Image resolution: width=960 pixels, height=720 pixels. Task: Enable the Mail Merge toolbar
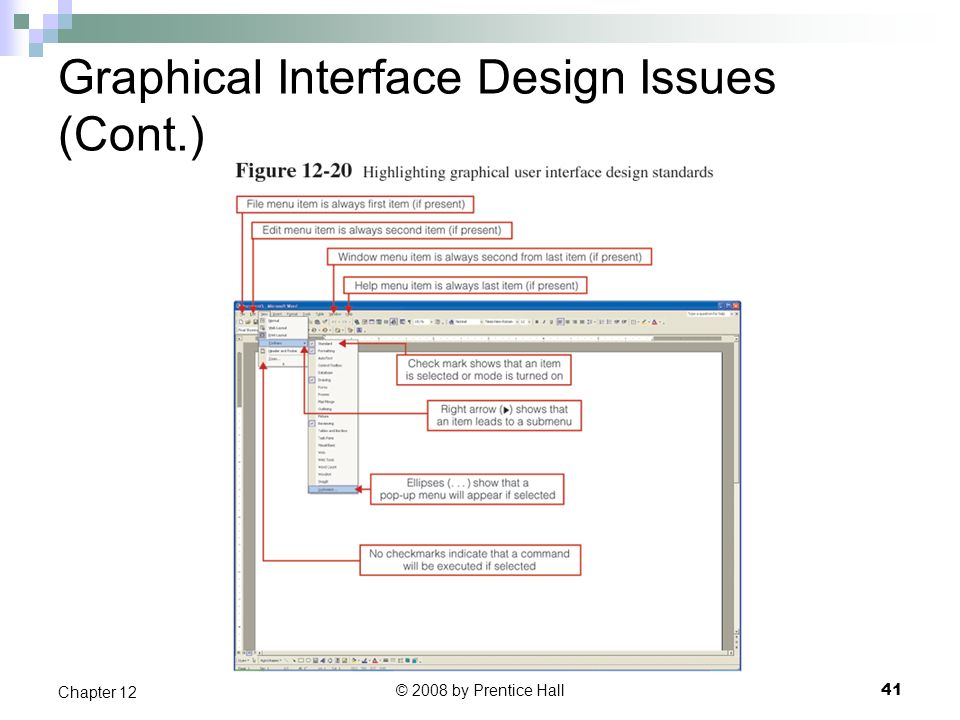coord(333,402)
